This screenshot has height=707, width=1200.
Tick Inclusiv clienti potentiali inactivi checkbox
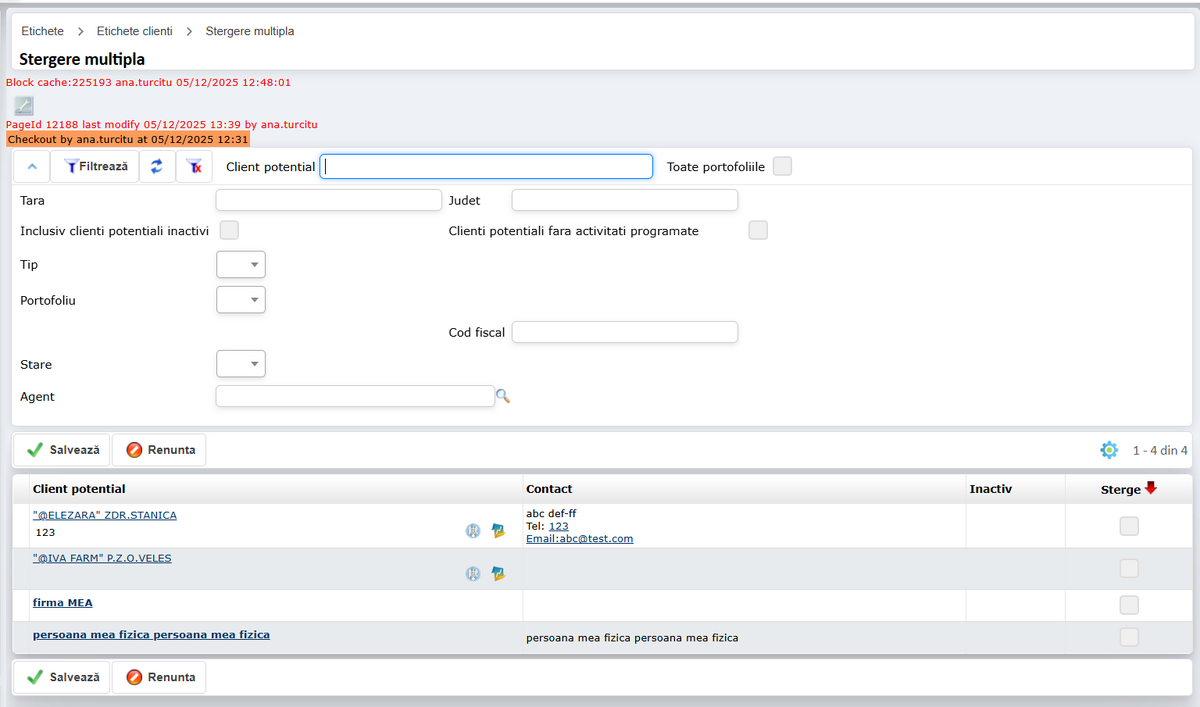point(229,231)
